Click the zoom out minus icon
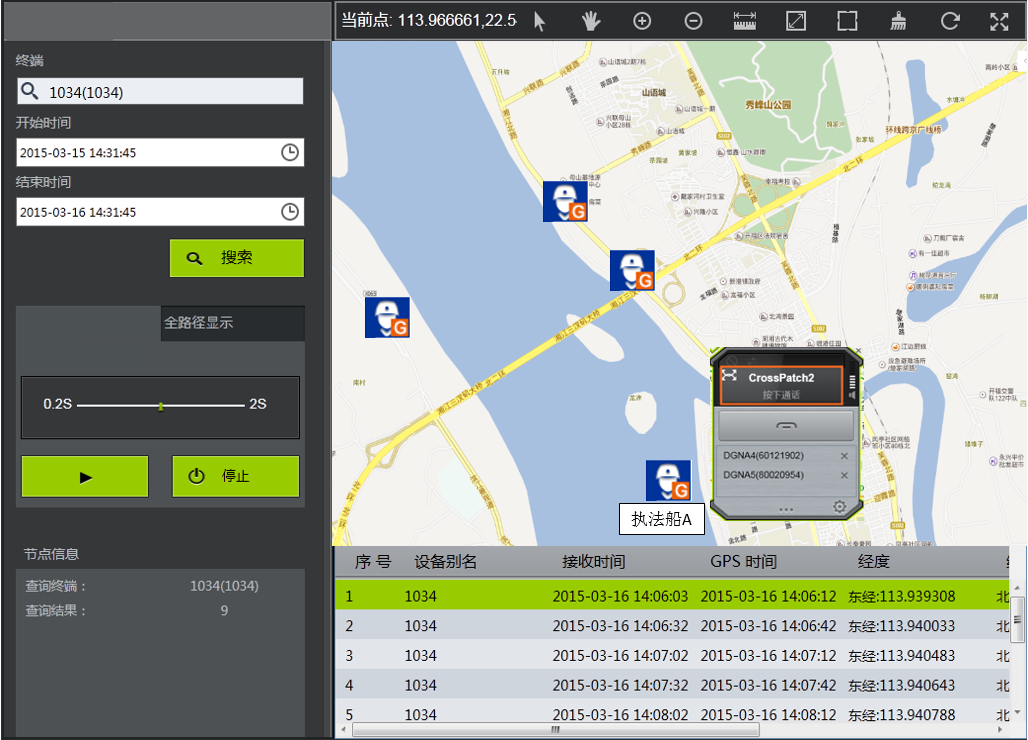The image size is (1028, 740). pyautogui.click(x=693, y=21)
